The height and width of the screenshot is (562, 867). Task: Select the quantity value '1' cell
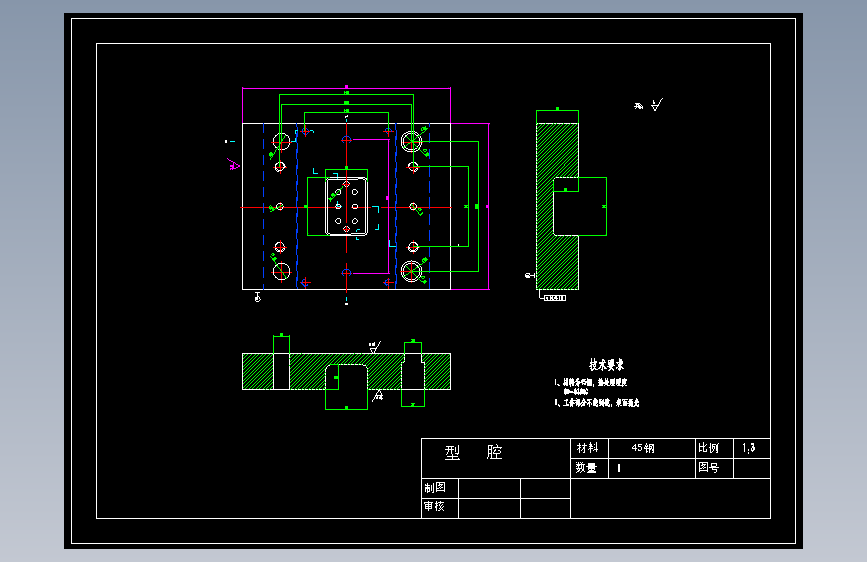(652, 468)
